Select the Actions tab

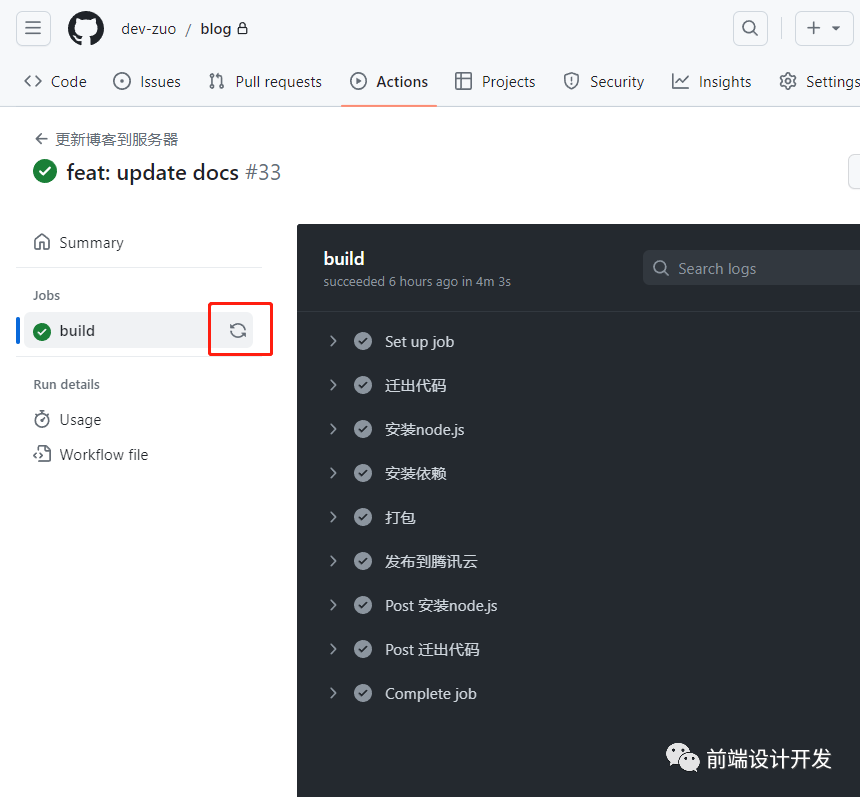pyautogui.click(x=389, y=82)
